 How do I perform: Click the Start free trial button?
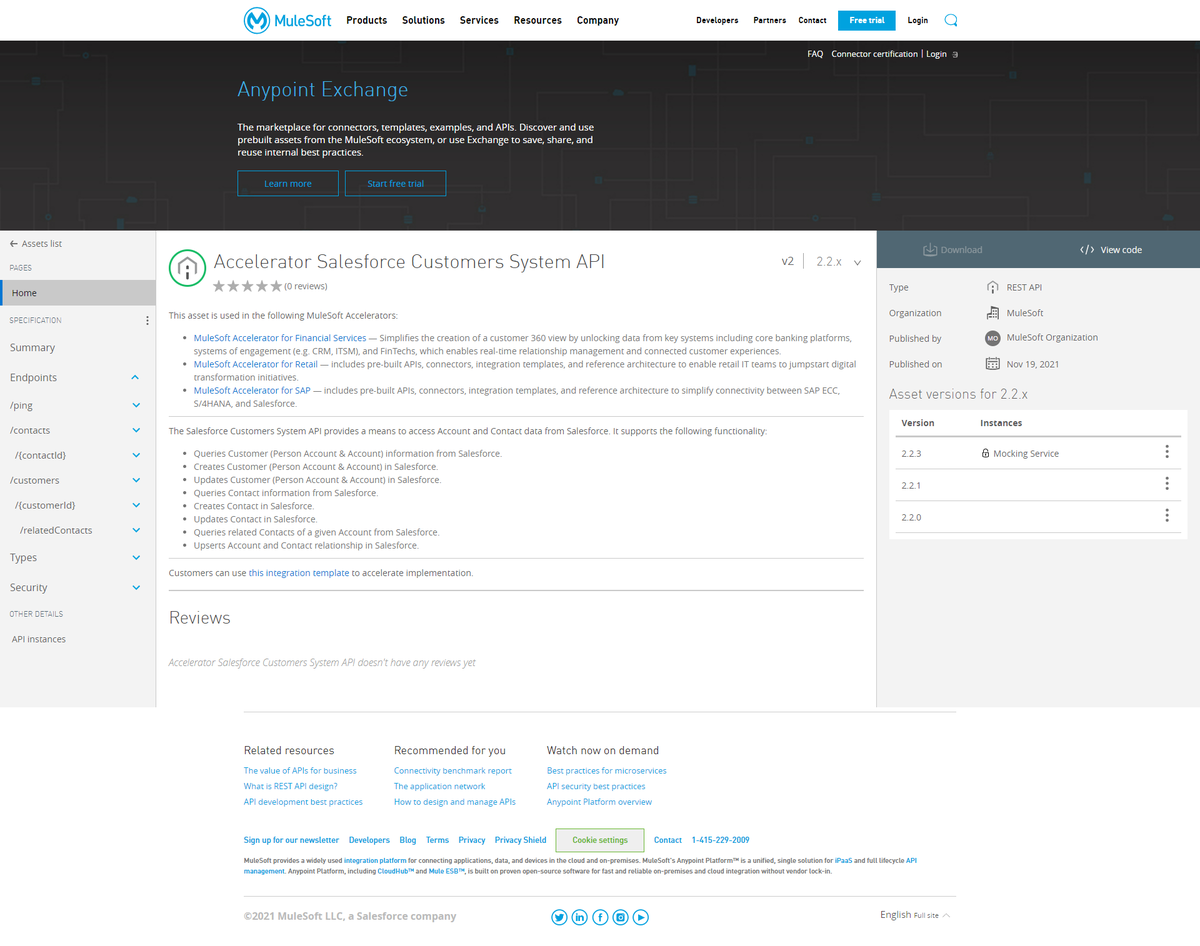click(x=395, y=183)
